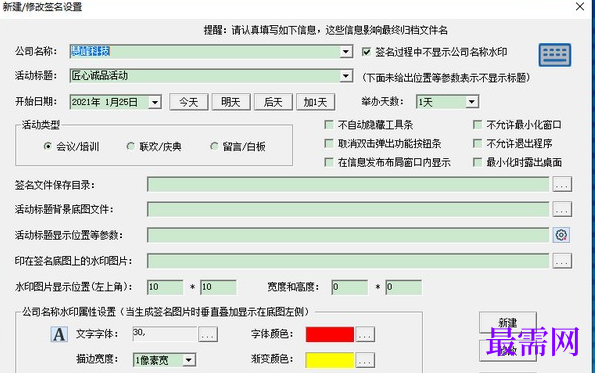Check 不允许最小化窗口
The image size is (598, 373).
pyautogui.click(x=477, y=125)
